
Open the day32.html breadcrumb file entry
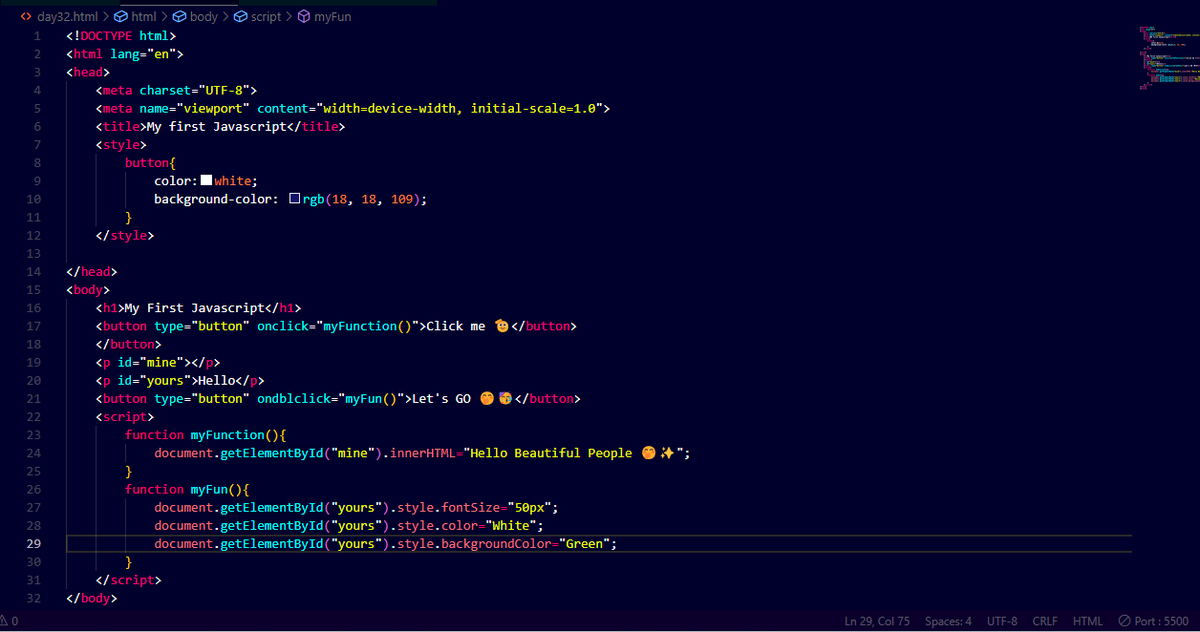[x=59, y=16]
